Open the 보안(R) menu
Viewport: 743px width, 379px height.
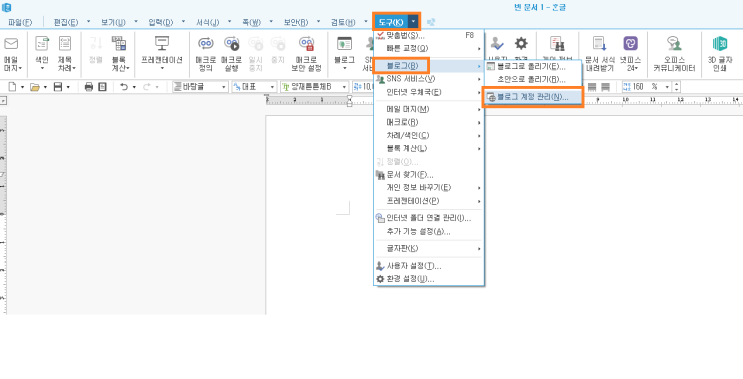tap(296, 22)
